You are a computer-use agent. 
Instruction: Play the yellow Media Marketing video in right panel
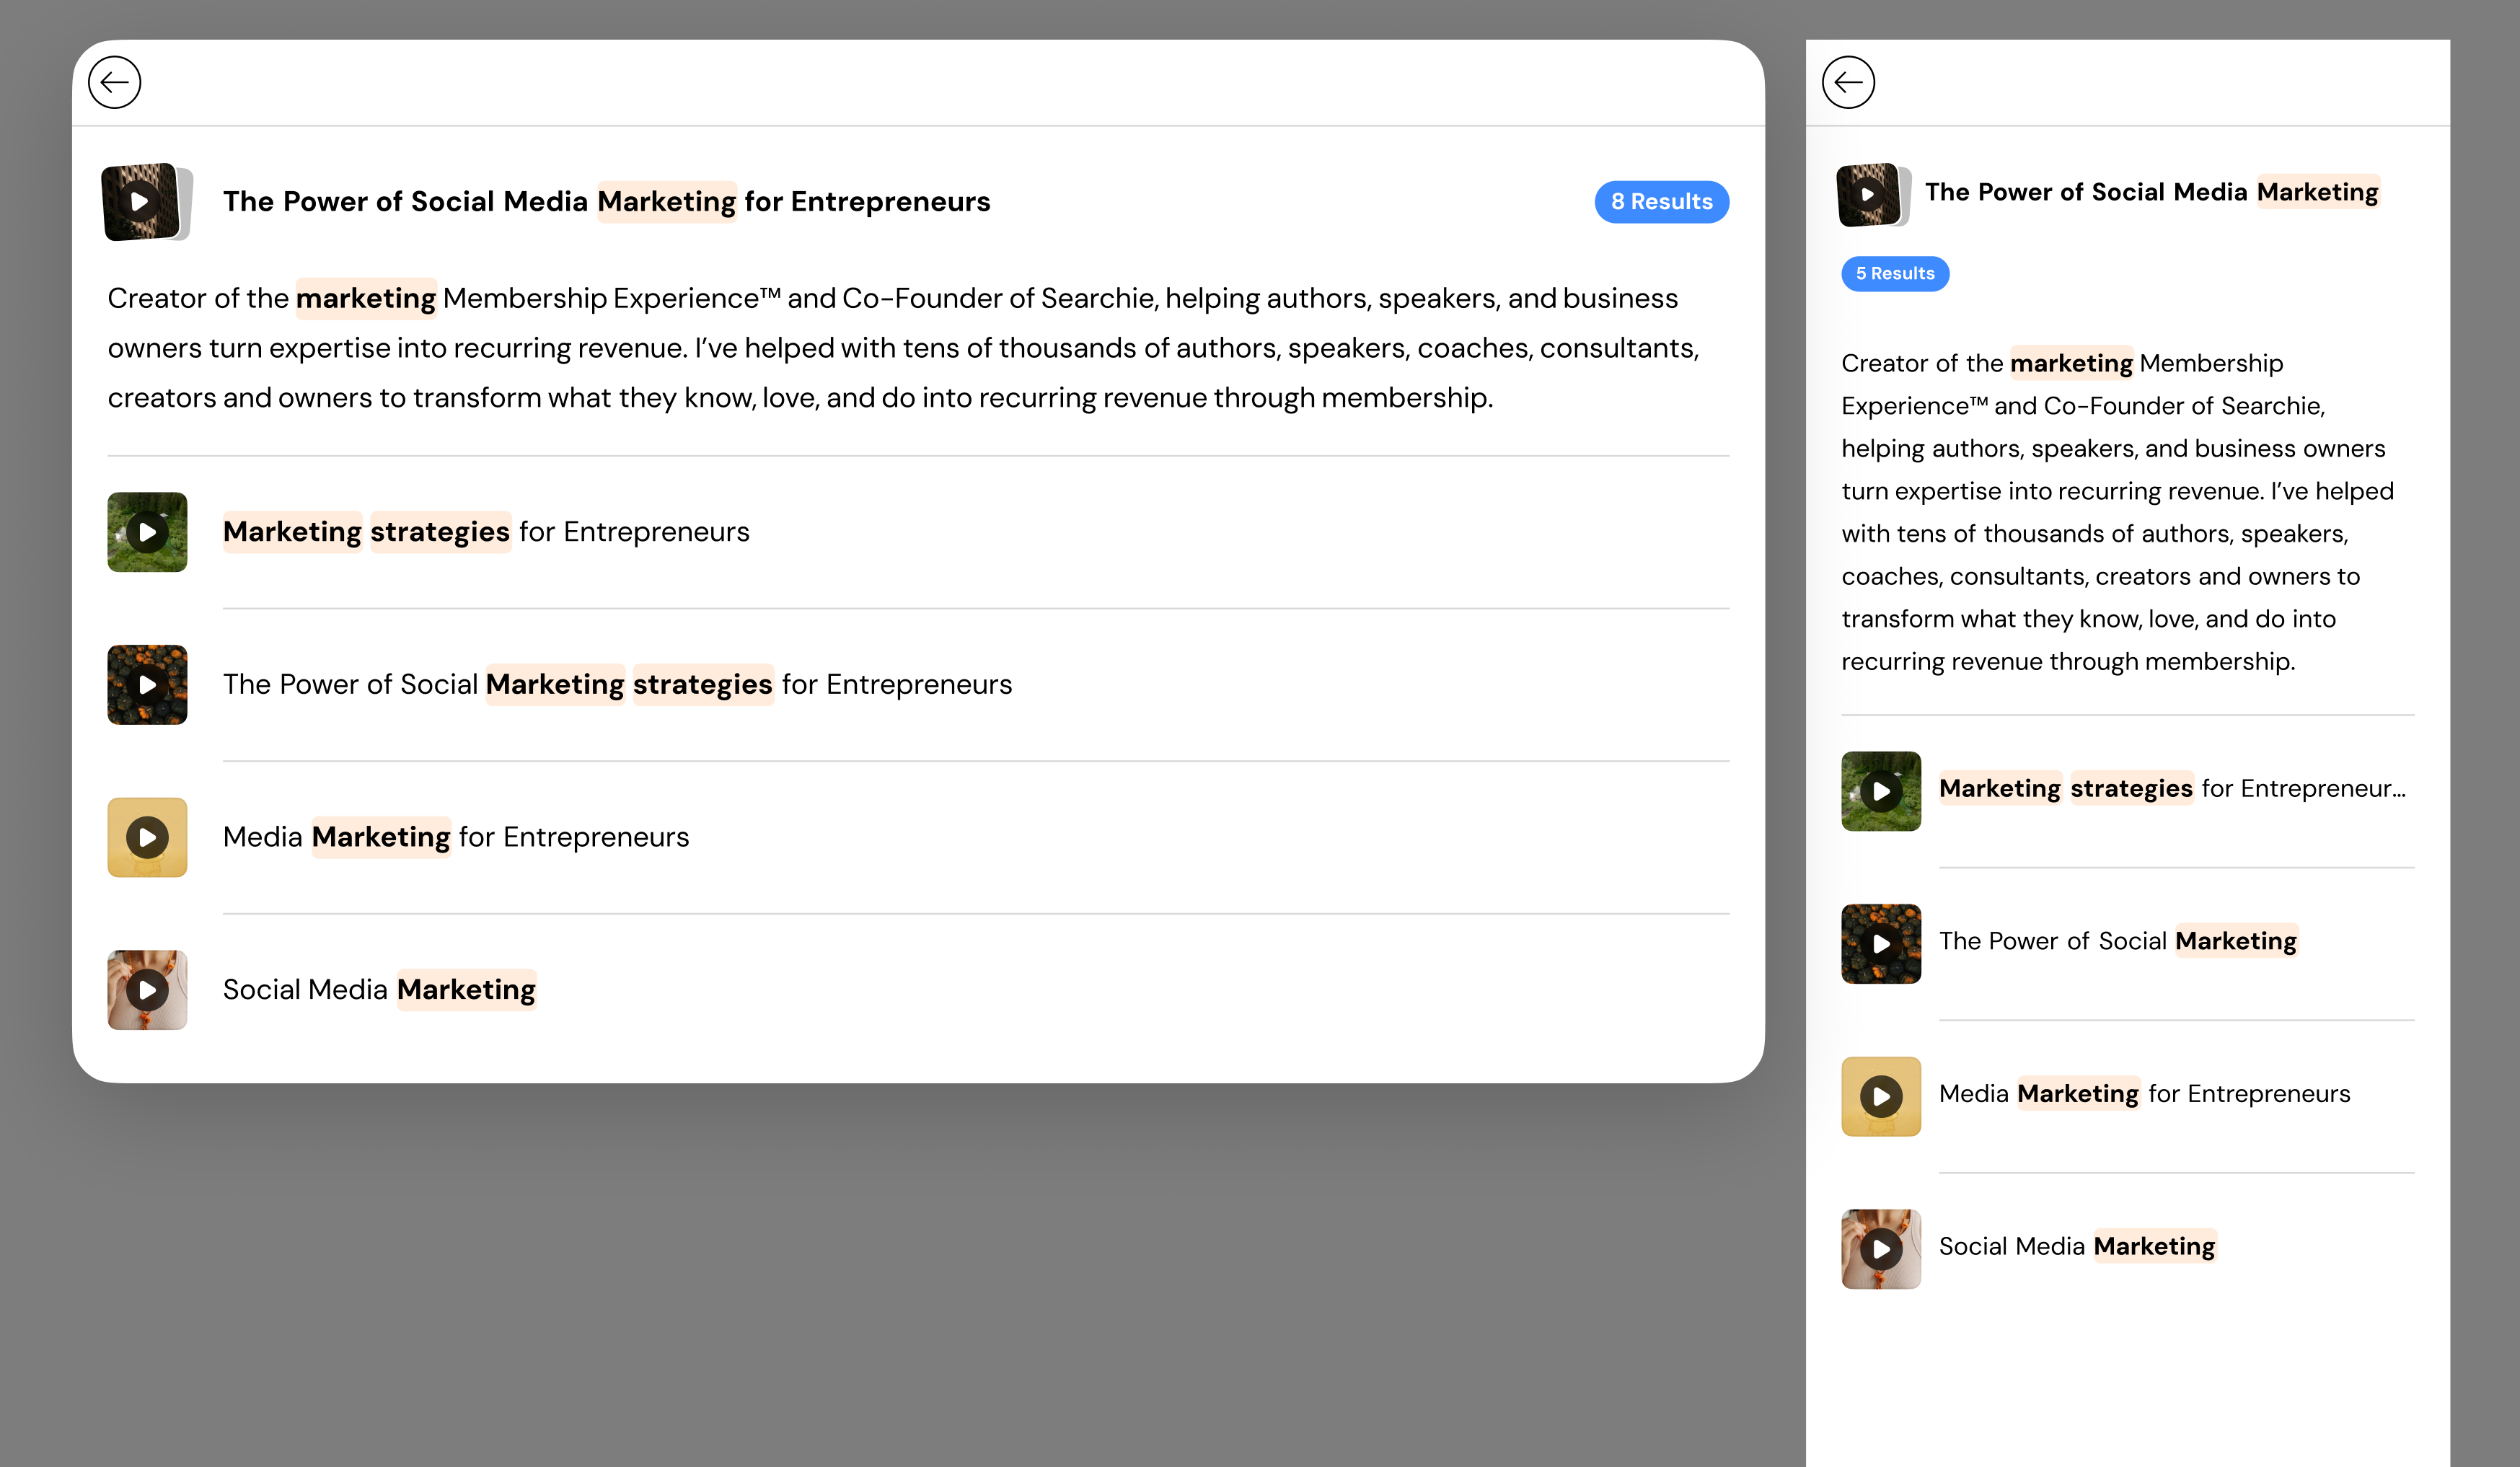pos(1880,1096)
